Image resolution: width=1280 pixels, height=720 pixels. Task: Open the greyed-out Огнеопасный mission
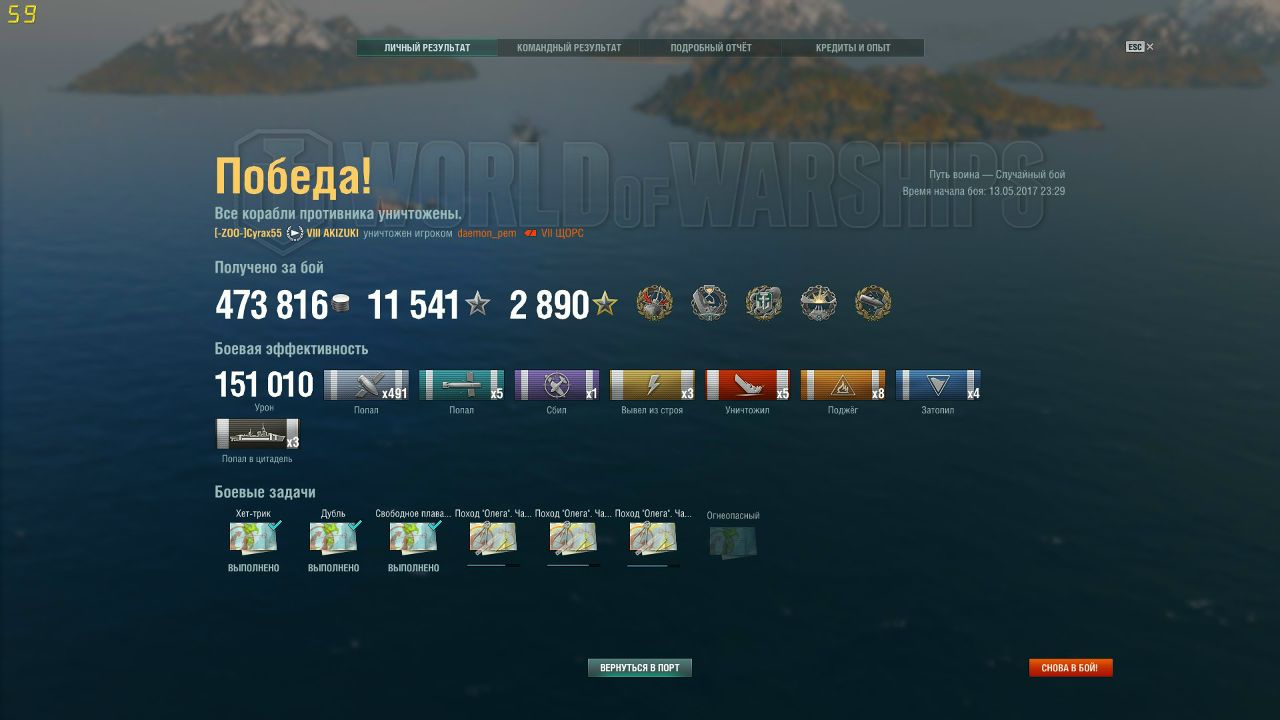tap(733, 541)
